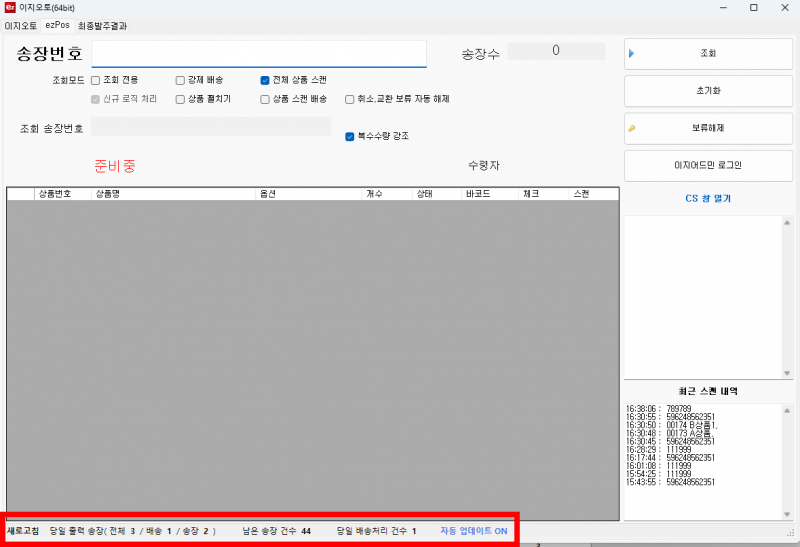Click the 바코드 column header
Screen dimensions: 800x547
490,194
